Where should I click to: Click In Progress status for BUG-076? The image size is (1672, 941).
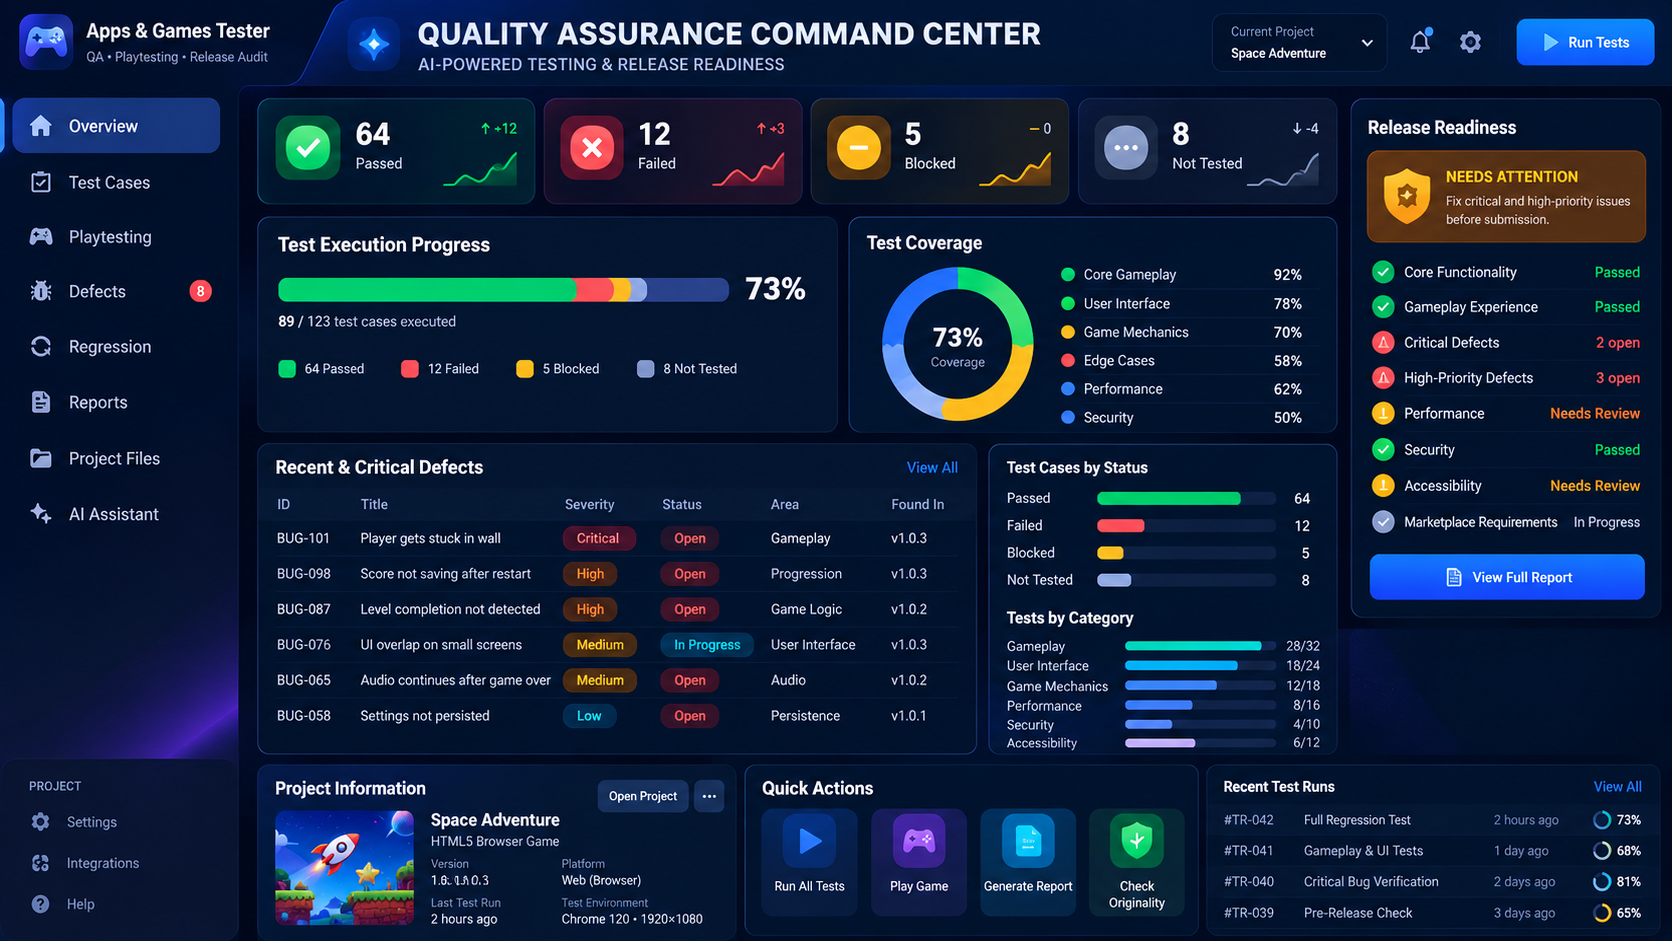pyautogui.click(x=707, y=645)
